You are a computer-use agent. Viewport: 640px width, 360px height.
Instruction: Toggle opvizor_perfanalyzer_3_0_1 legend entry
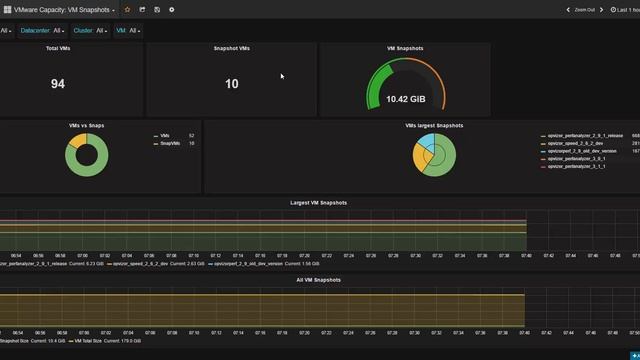coord(576,159)
